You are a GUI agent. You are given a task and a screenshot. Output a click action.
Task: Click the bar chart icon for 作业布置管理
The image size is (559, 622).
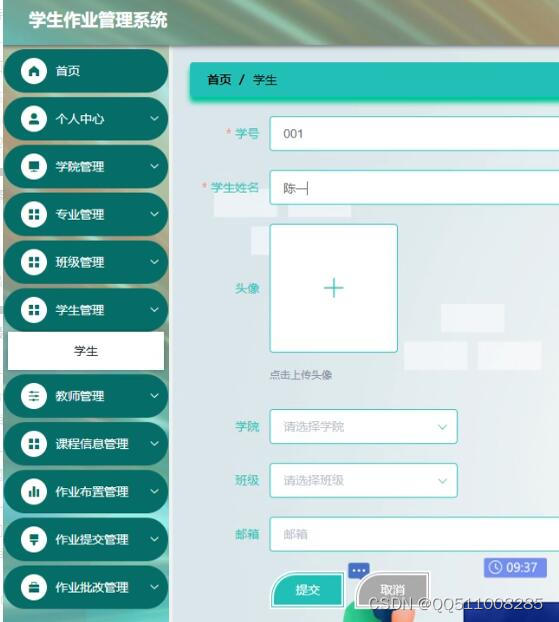[34, 491]
